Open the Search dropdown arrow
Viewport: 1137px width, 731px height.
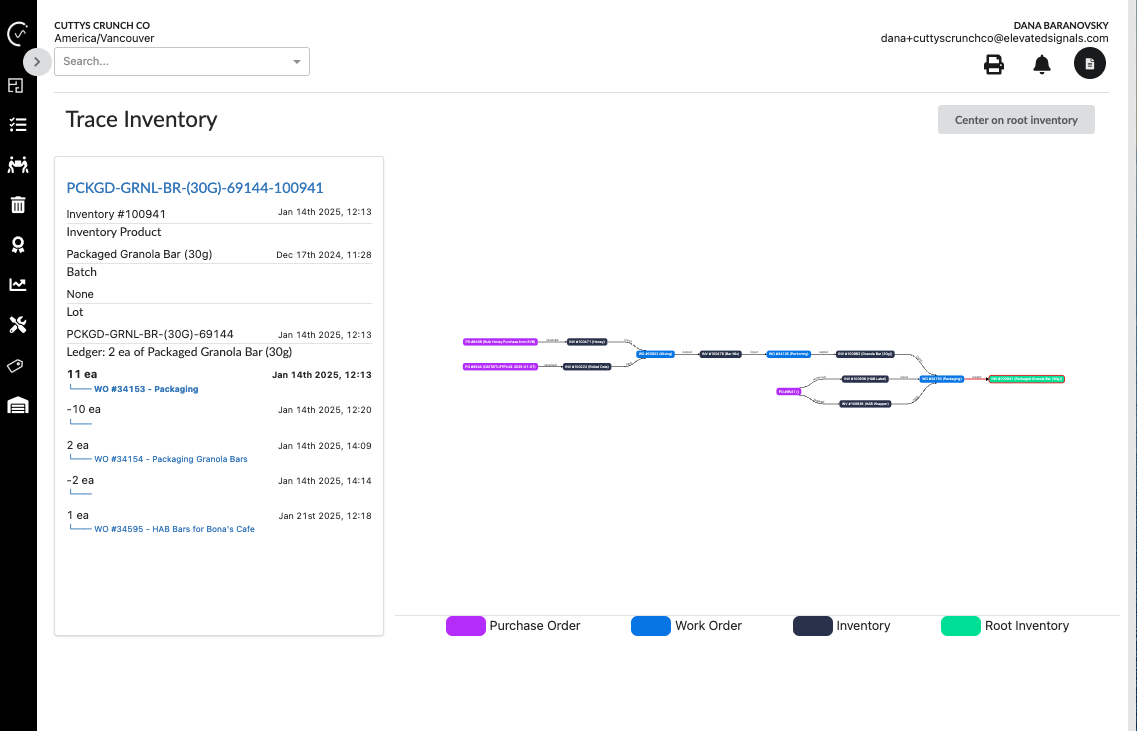tap(296, 61)
